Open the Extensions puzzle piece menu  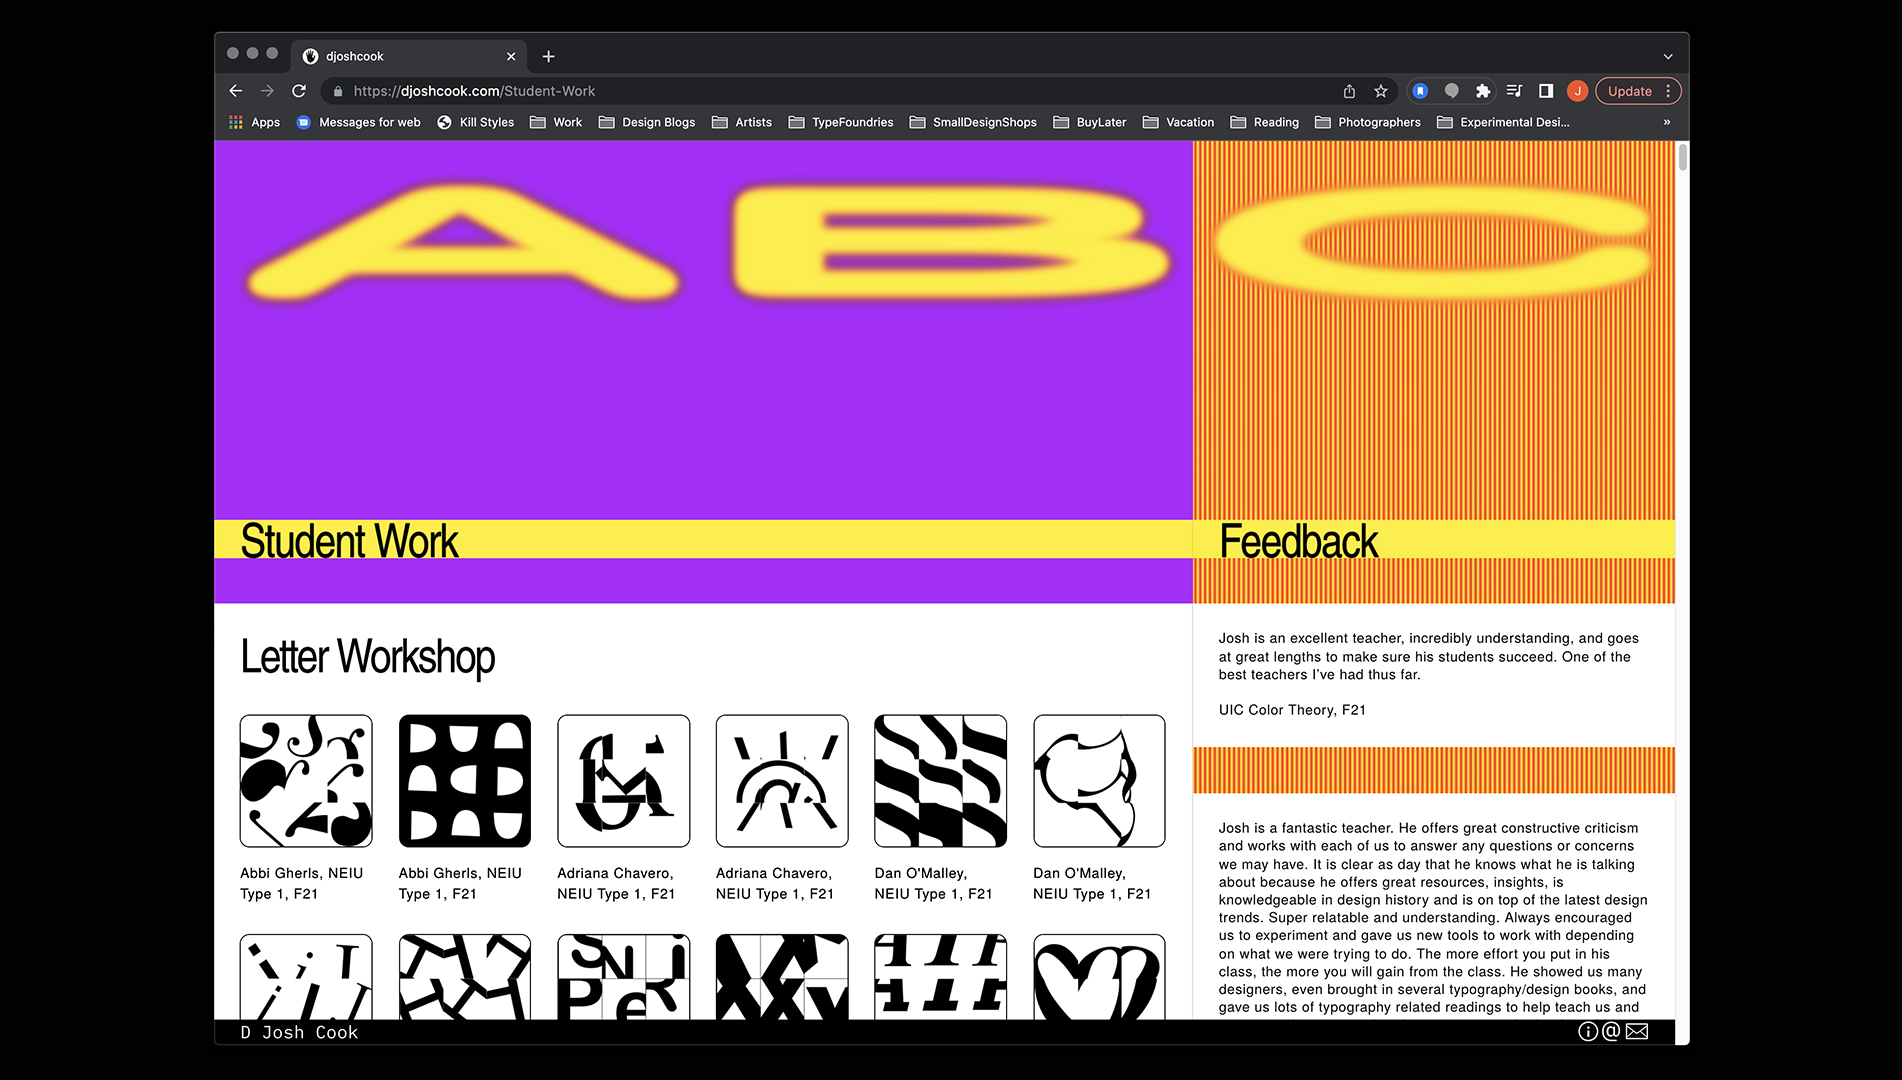tap(1483, 91)
